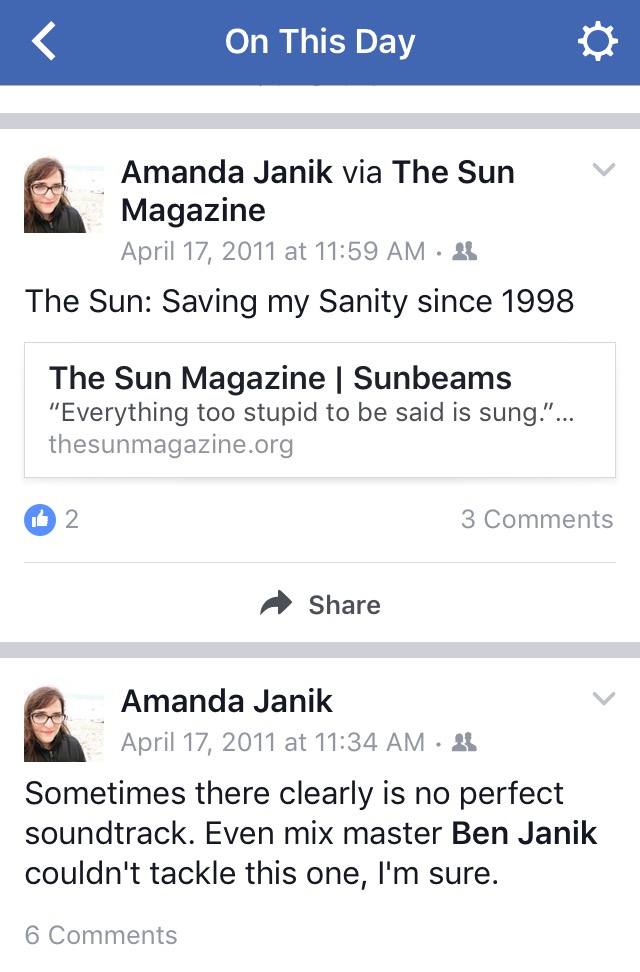640x972 pixels.
Task: Tap the share arrow icon
Action: (276, 604)
